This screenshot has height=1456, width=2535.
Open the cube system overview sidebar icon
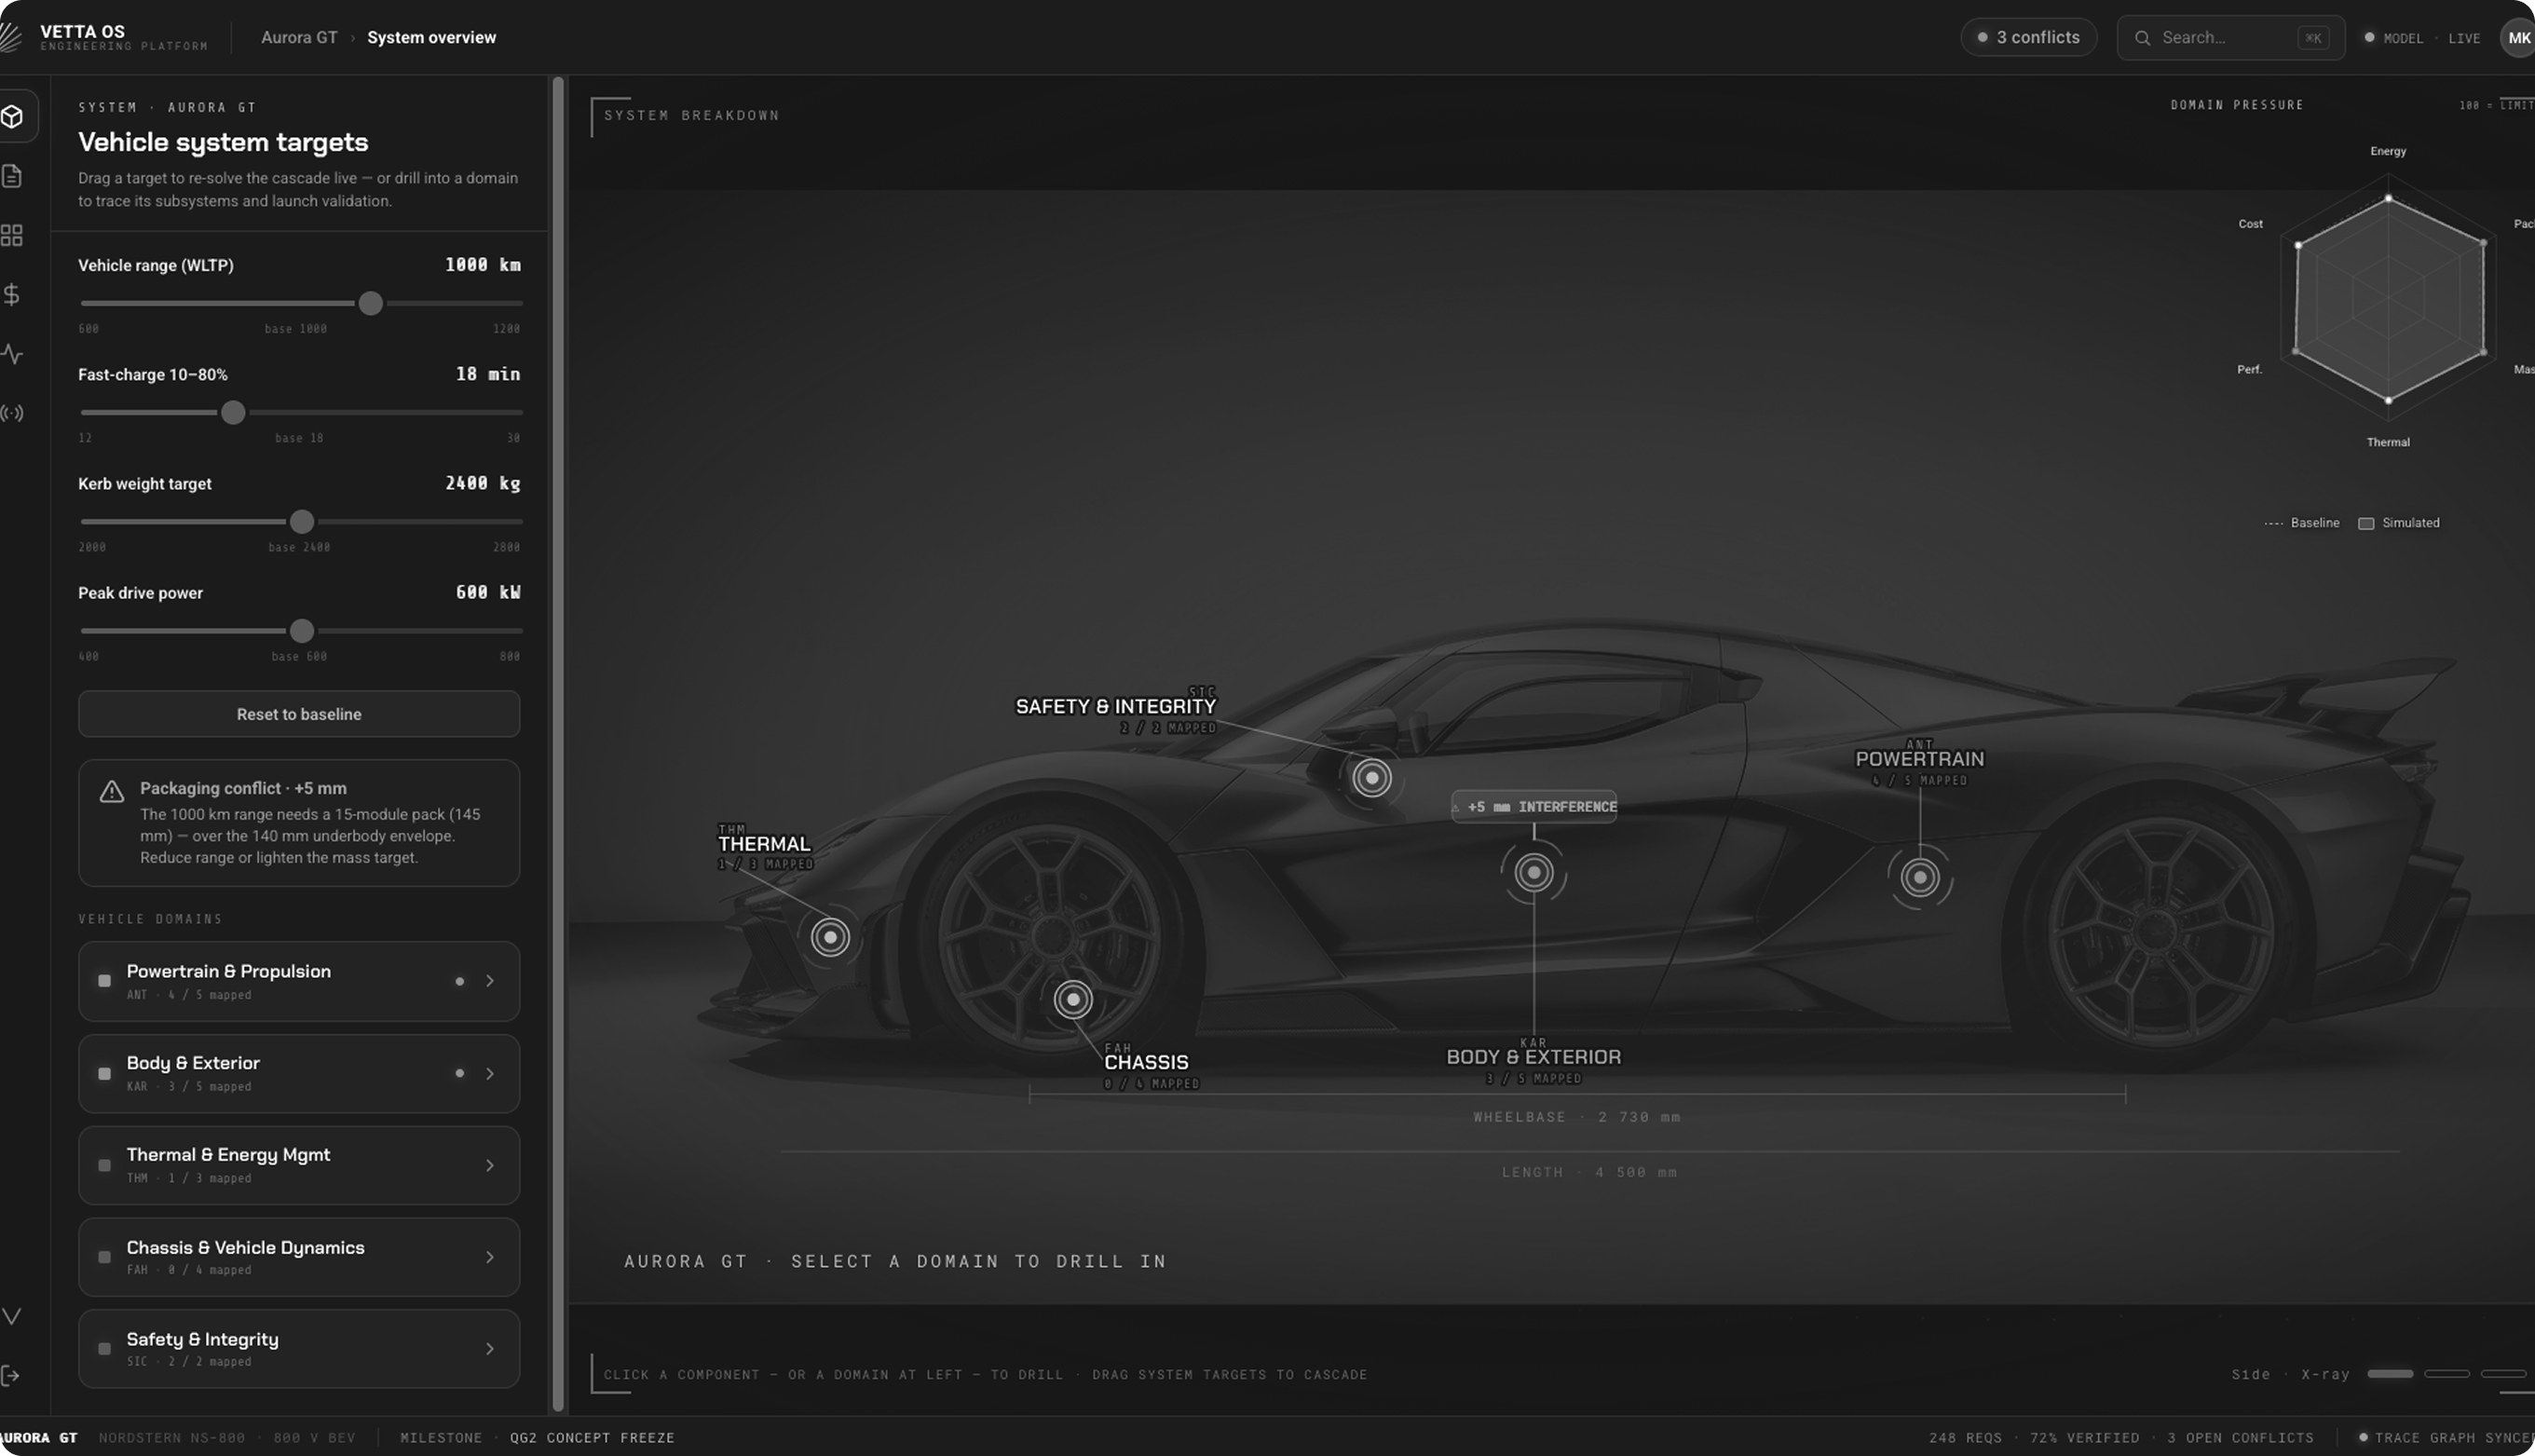point(12,117)
